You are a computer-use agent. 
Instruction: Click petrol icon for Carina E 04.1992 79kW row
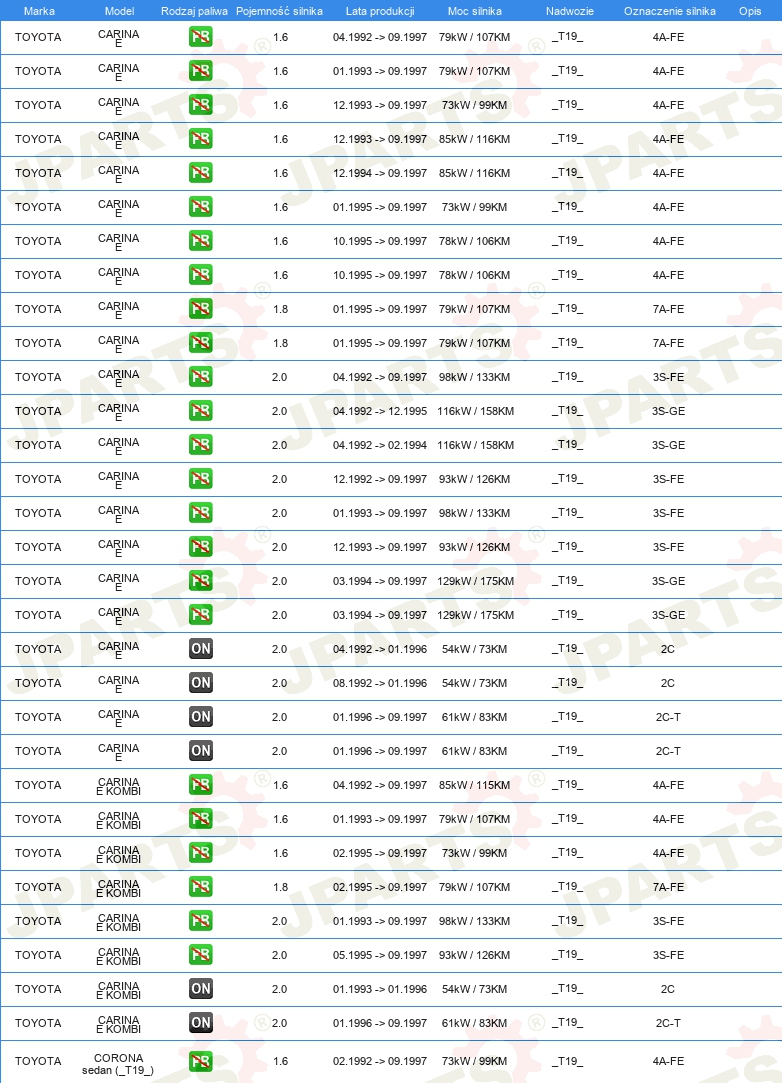tap(200, 37)
